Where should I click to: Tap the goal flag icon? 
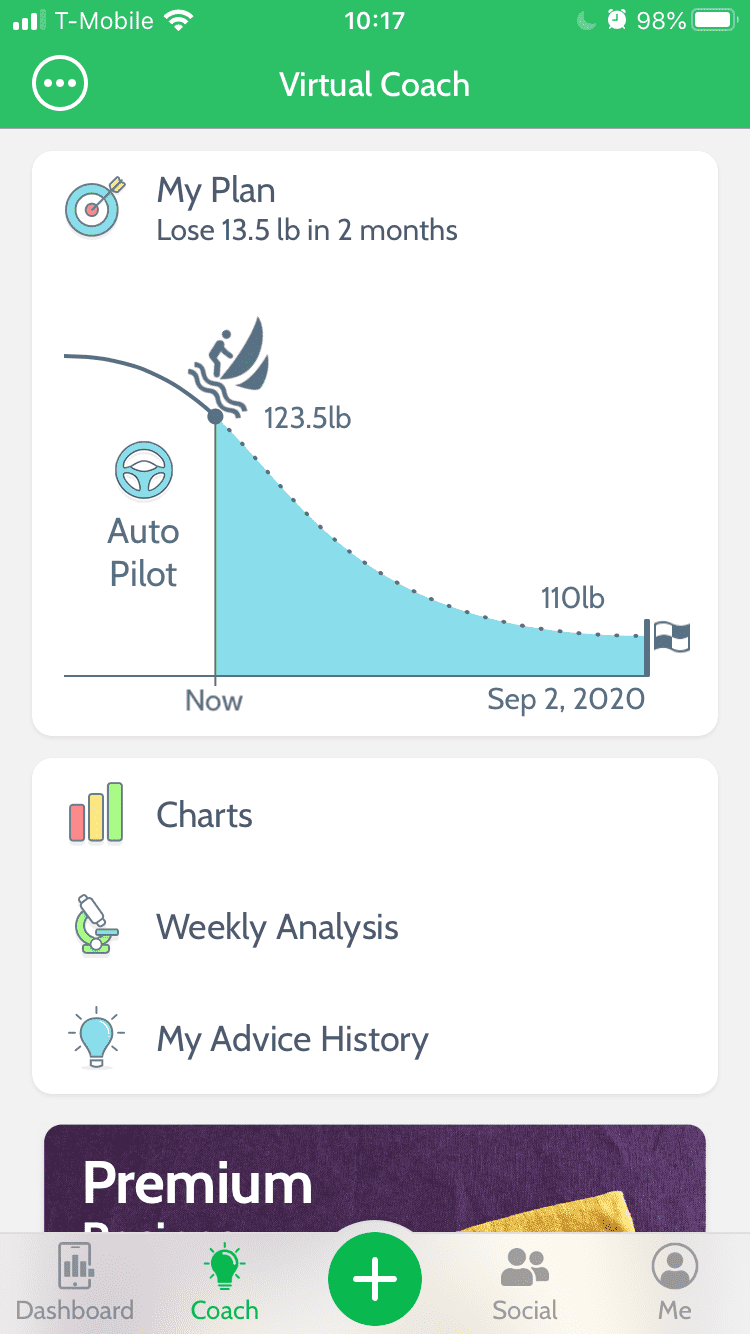pyautogui.click(x=671, y=636)
